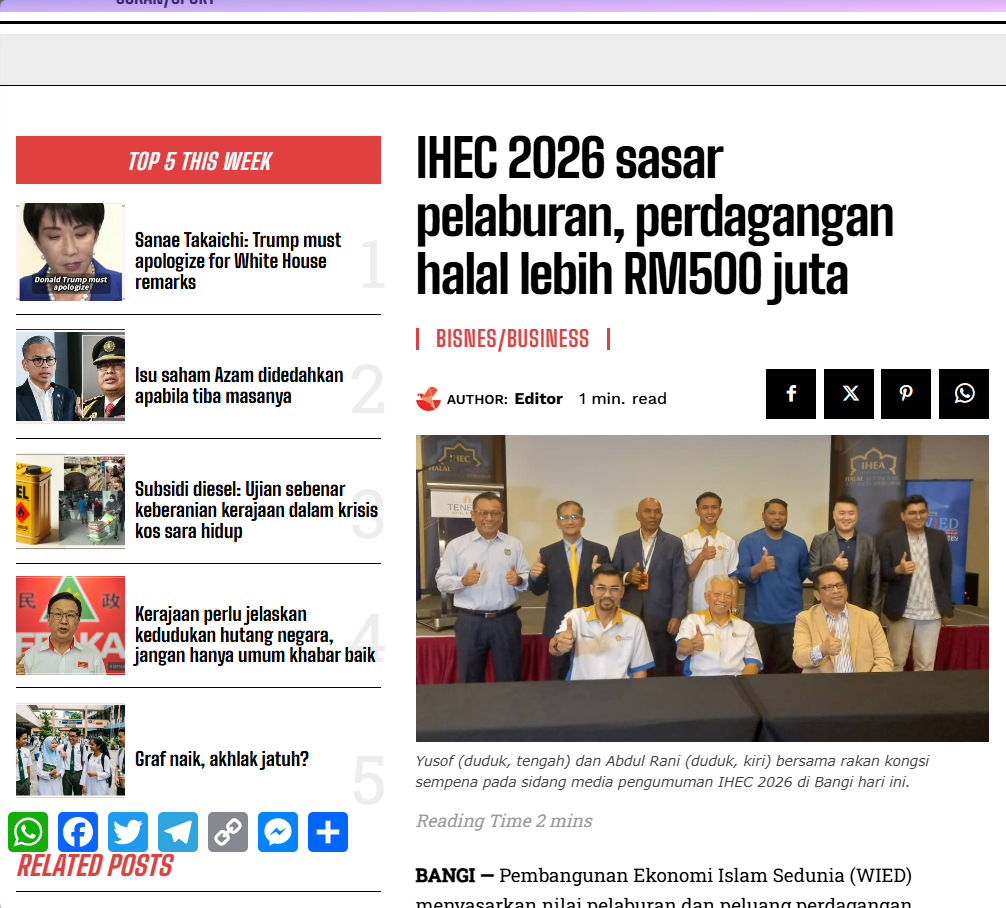
Task: Share via Telegram in bottom share bar
Action: 177,831
